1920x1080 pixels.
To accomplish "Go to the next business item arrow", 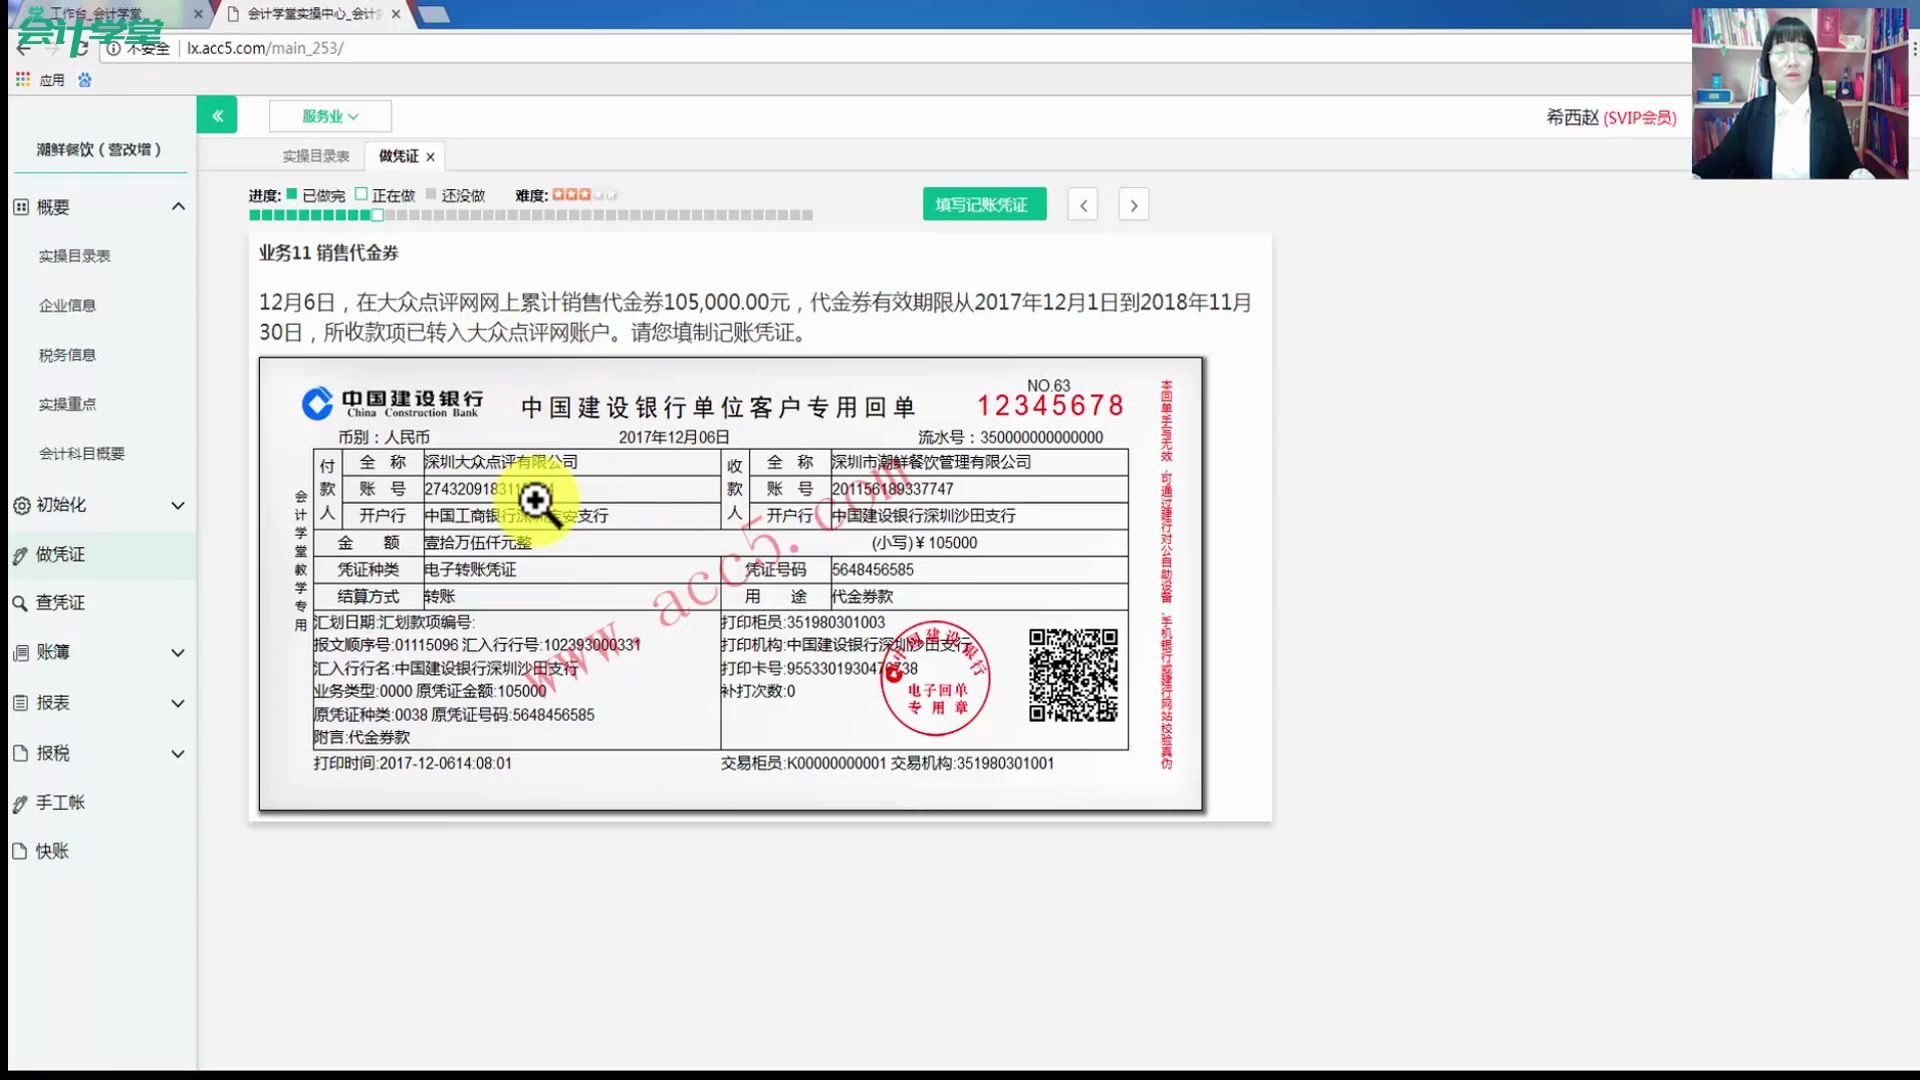I will click(x=1133, y=205).
